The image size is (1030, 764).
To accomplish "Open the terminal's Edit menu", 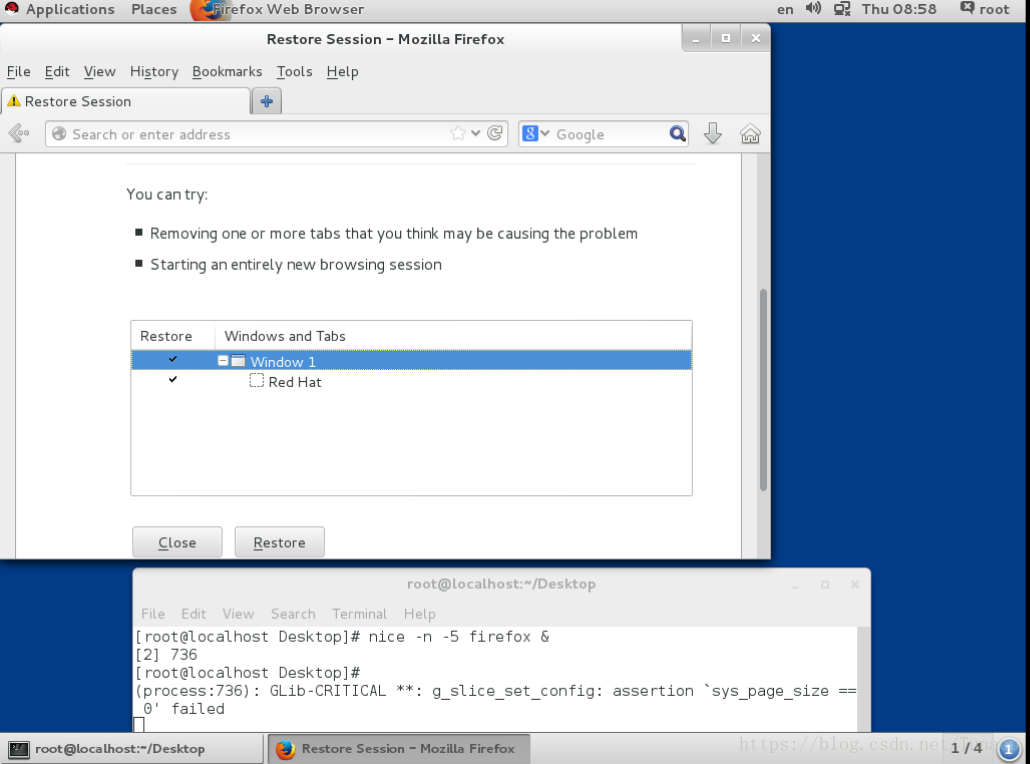I will [x=193, y=614].
